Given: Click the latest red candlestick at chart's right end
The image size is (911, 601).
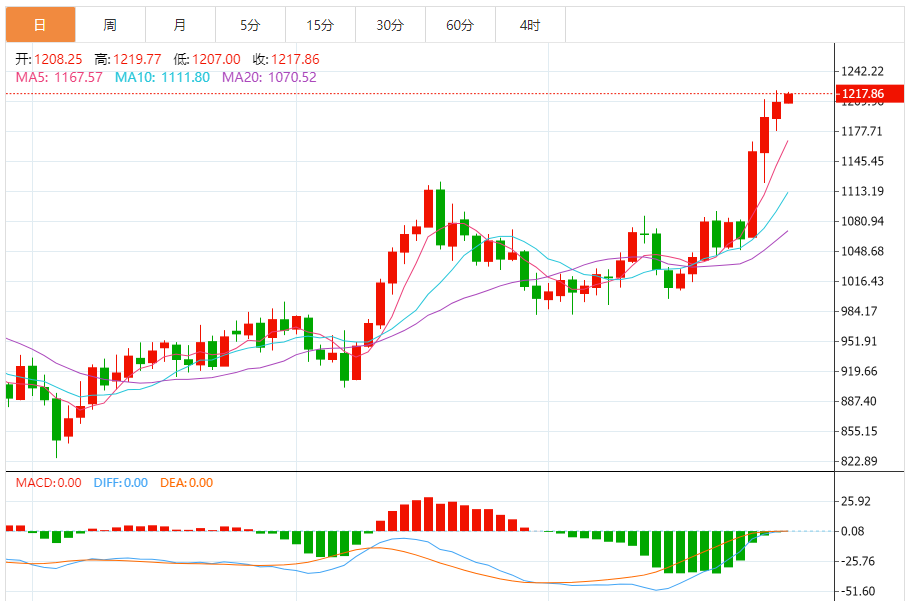Looking at the screenshot, I should point(788,98).
